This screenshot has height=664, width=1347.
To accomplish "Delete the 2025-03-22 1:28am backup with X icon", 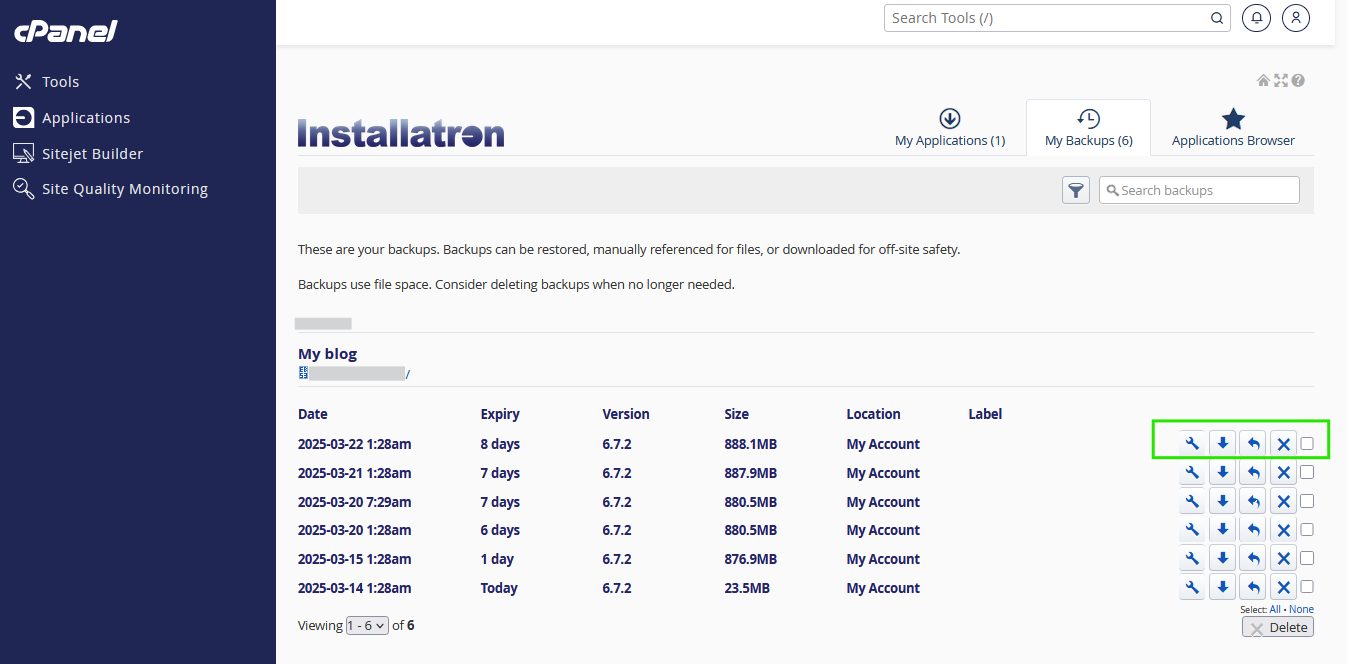I will click(1284, 444).
